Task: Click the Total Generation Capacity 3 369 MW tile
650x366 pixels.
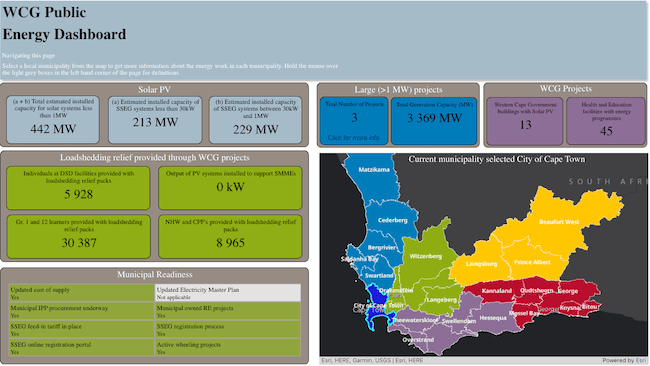Action: pos(434,121)
